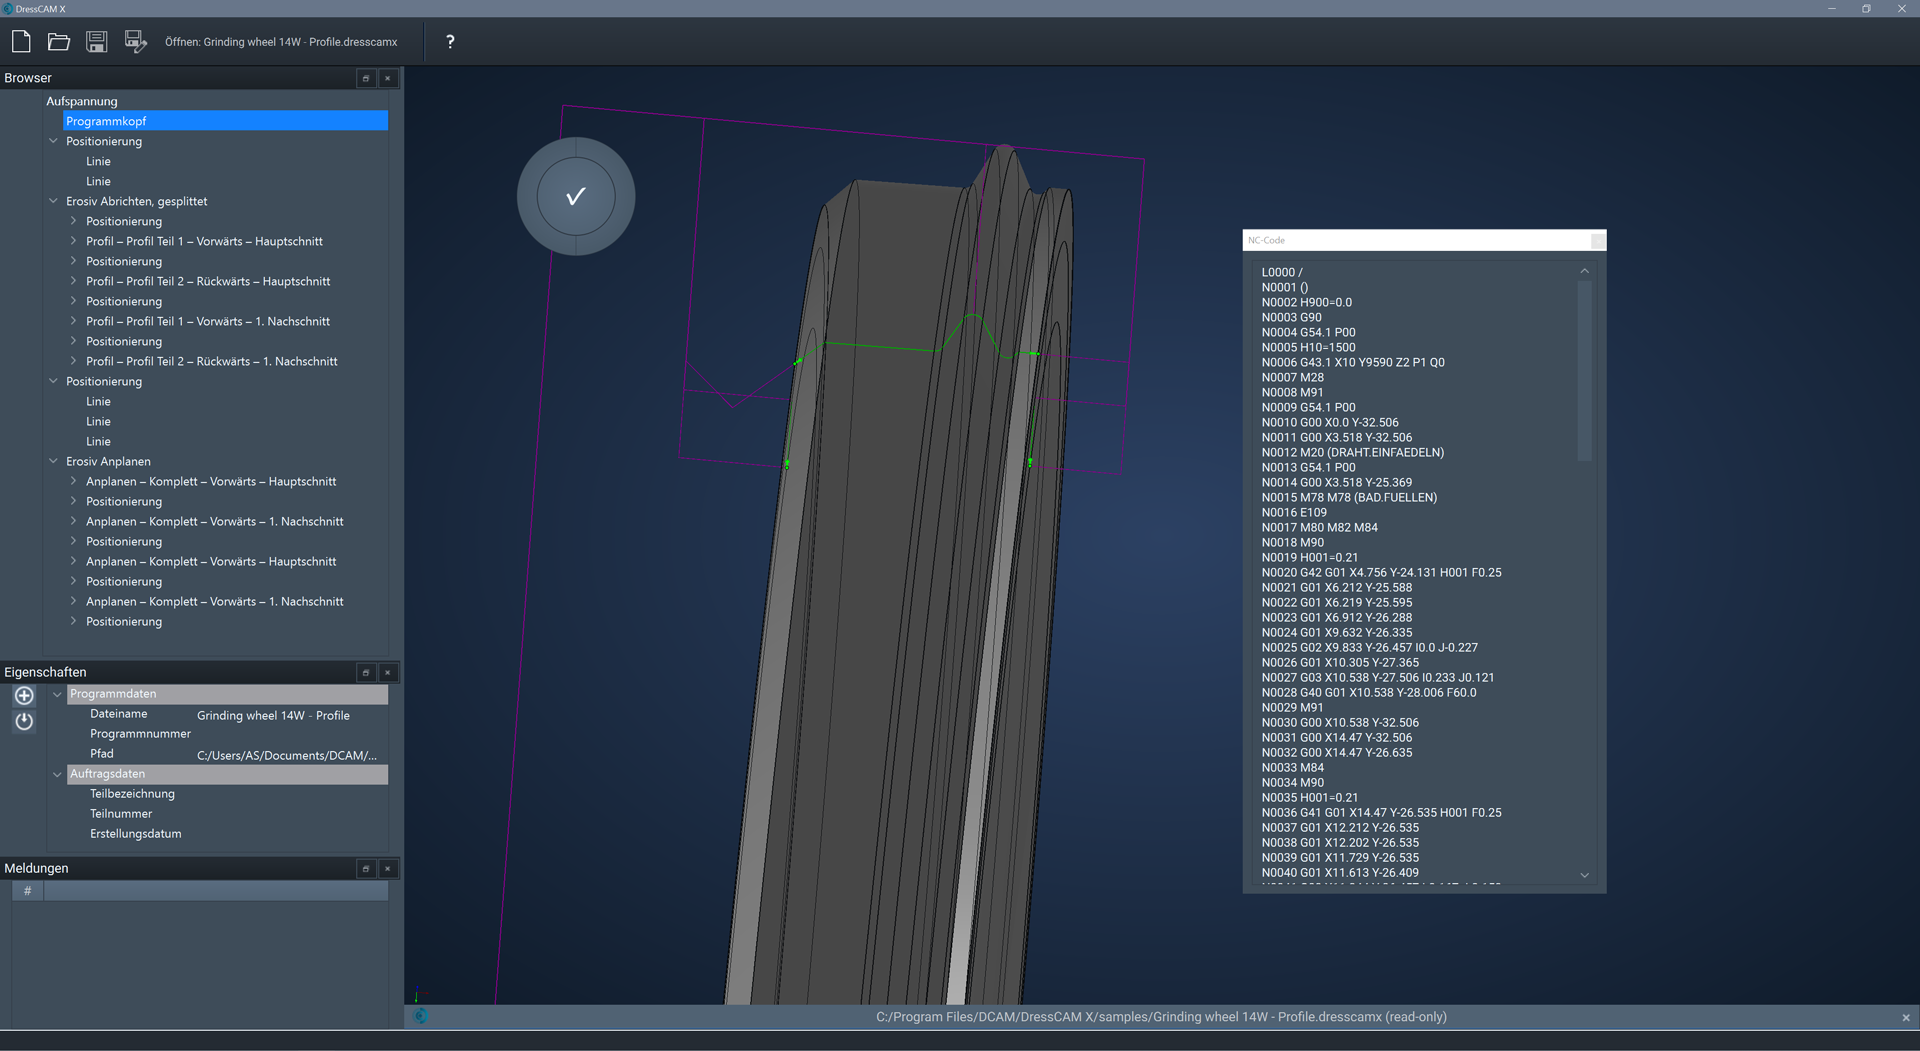The height and width of the screenshot is (1051, 1920).
Task: Close the Meldungen panel
Action: coord(388,869)
